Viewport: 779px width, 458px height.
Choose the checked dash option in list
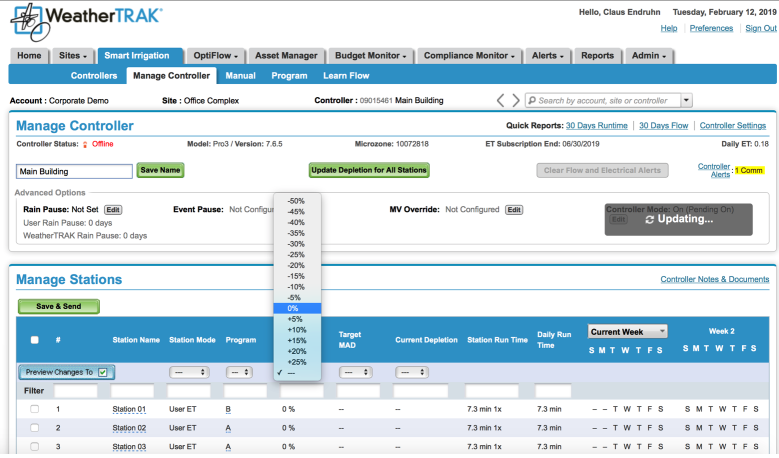pyautogui.click(x=297, y=373)
